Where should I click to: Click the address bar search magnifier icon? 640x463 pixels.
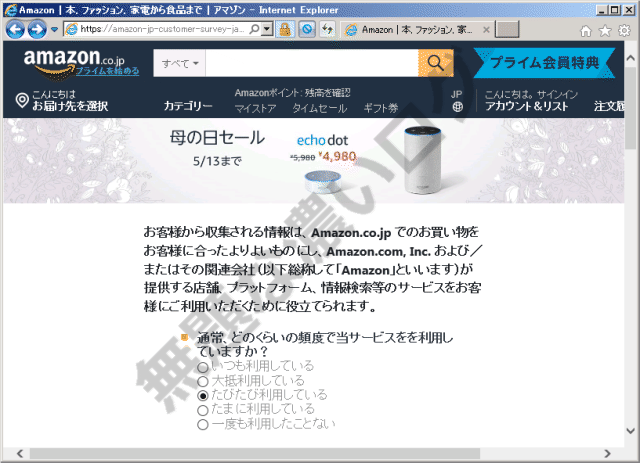[254, 29]
